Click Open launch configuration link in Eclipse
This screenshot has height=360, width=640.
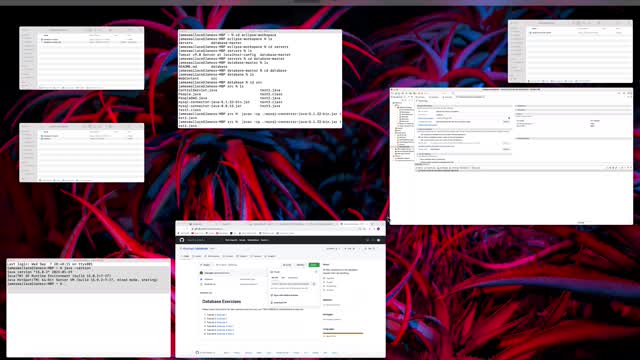(427, 125)
